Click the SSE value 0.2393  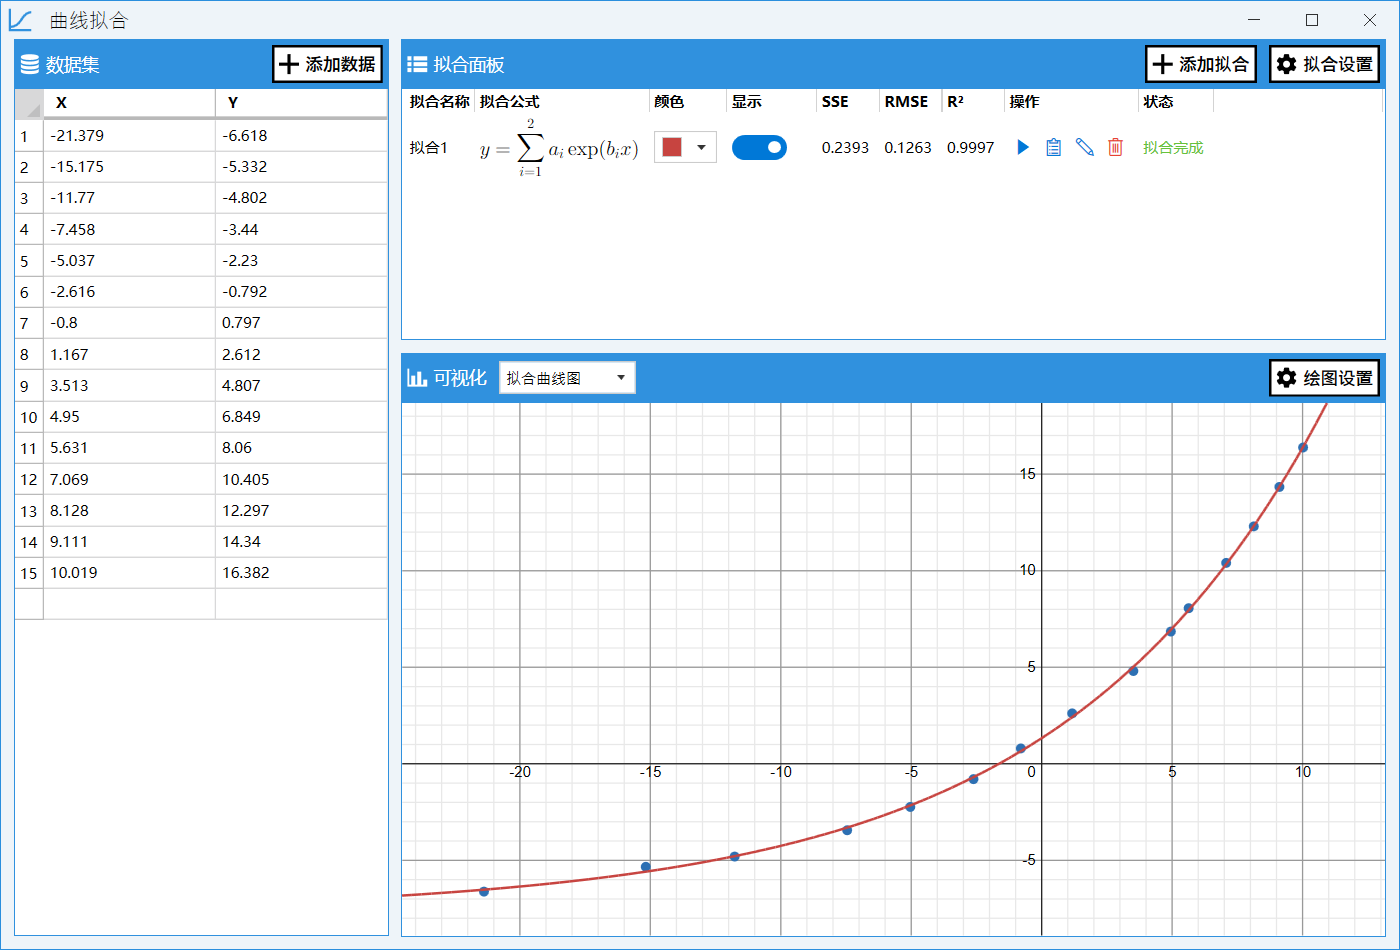click(x=845, y=147)
